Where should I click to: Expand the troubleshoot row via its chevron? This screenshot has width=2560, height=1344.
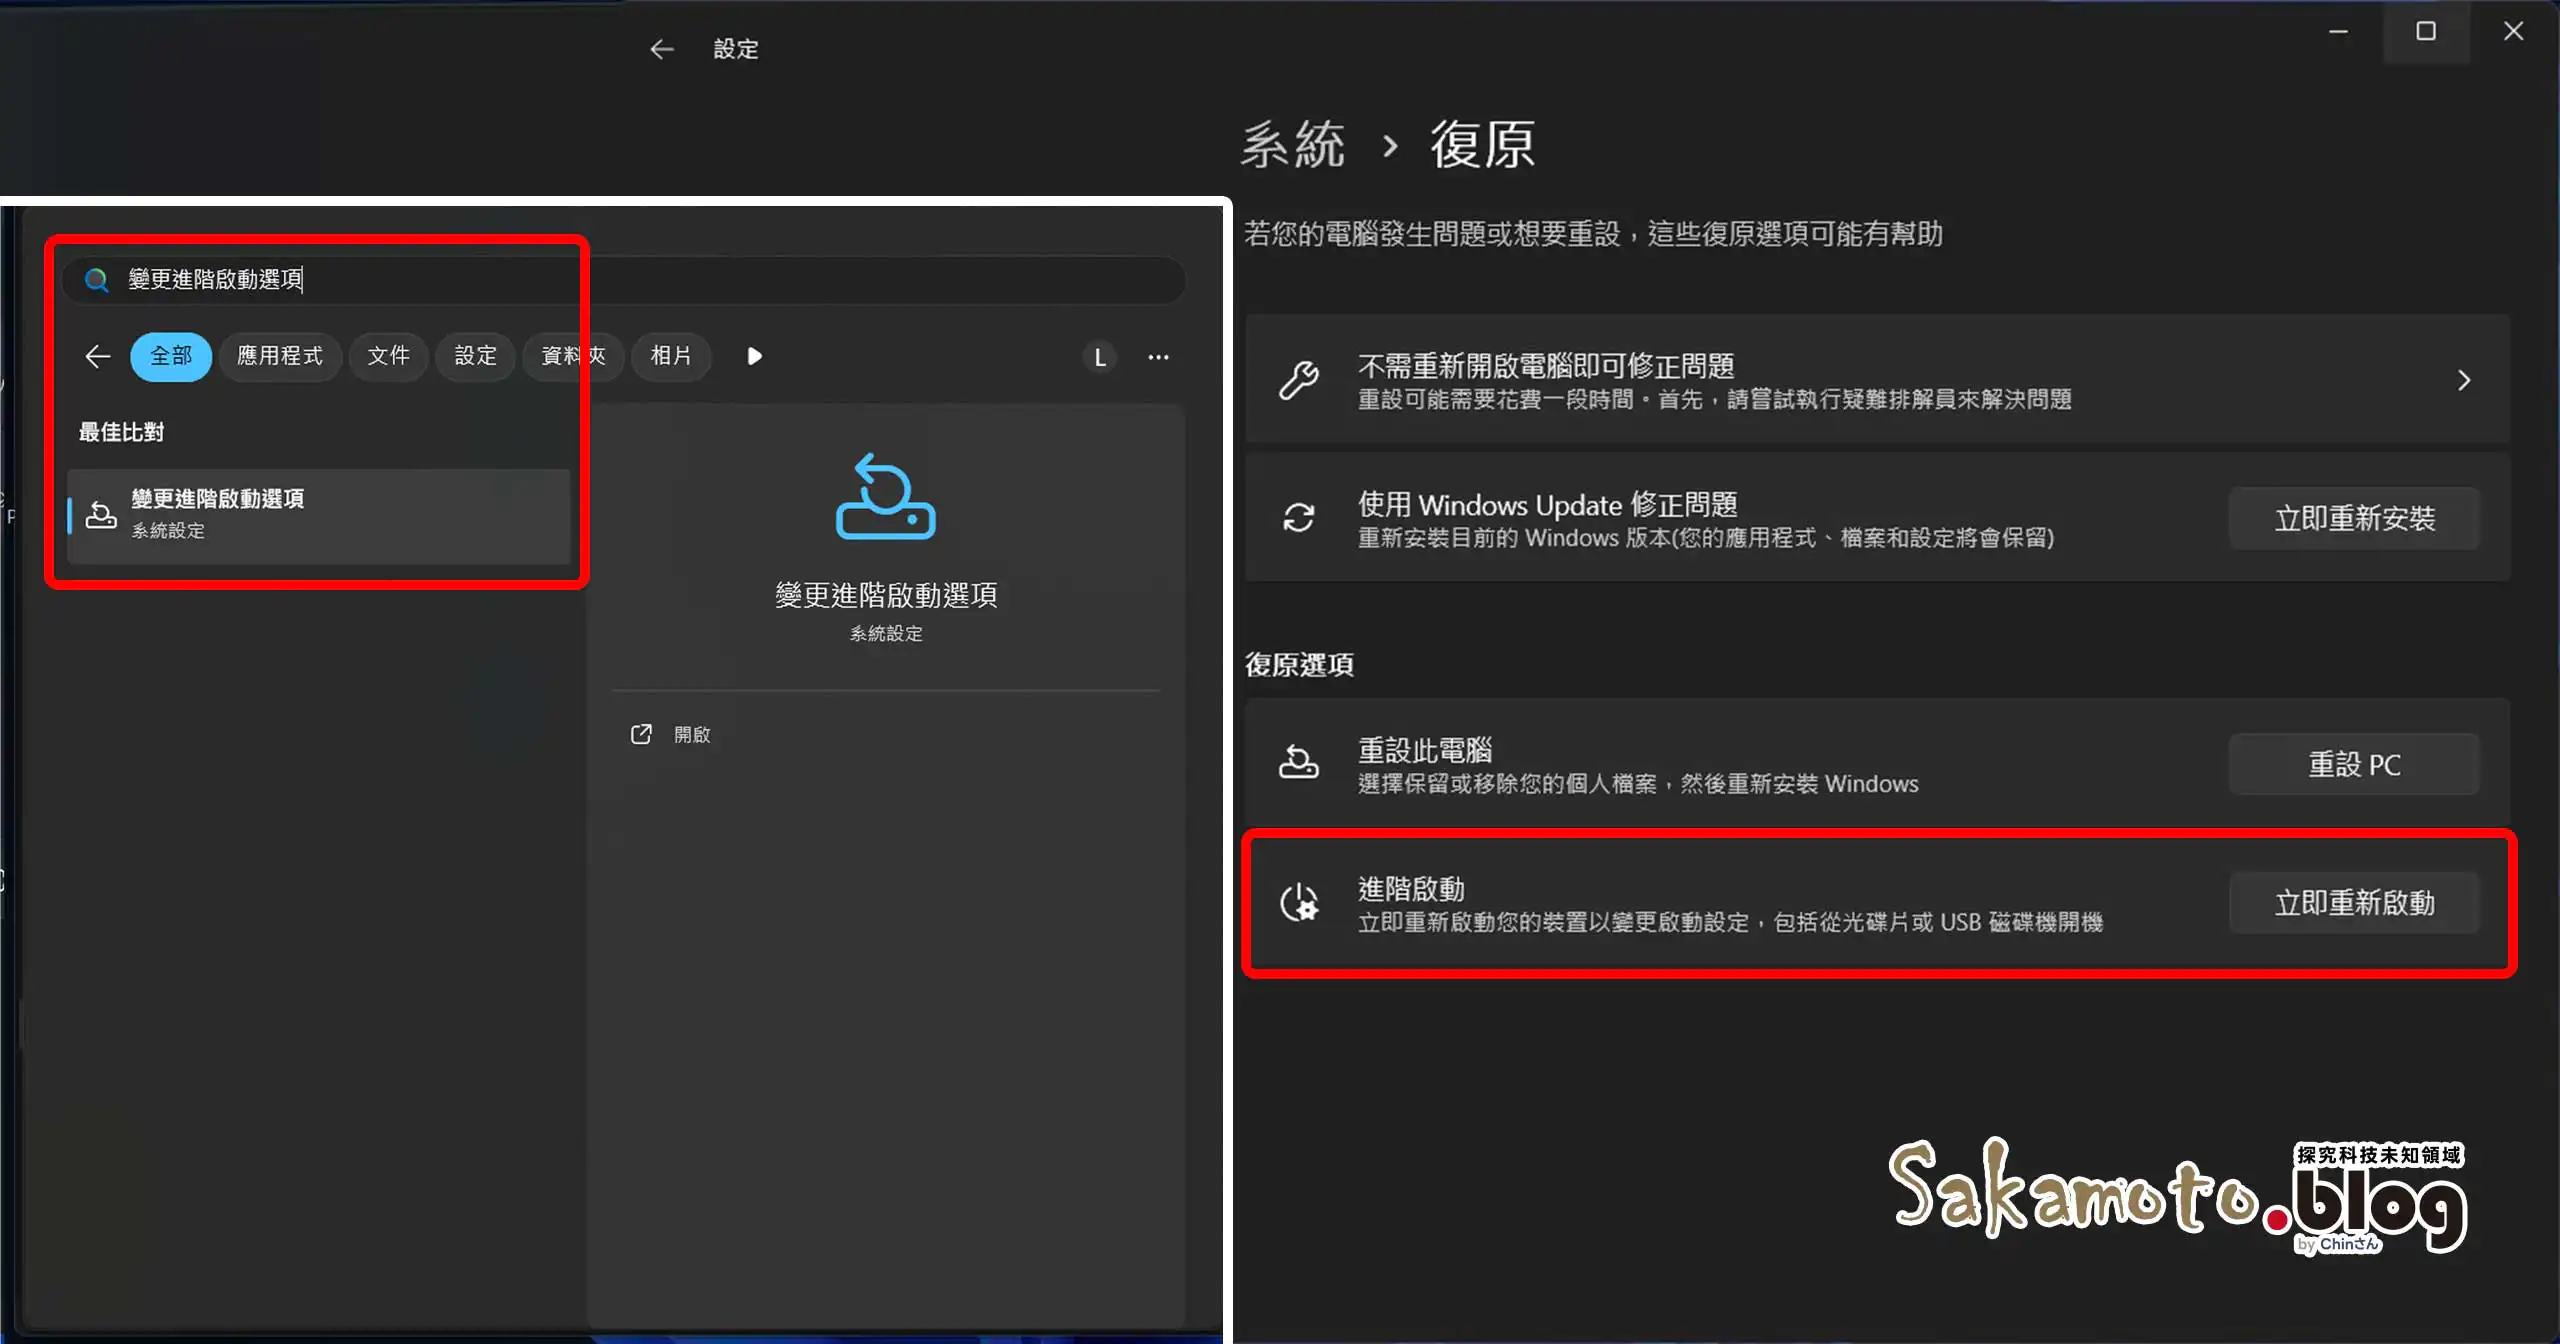[x=2464, y=380]
